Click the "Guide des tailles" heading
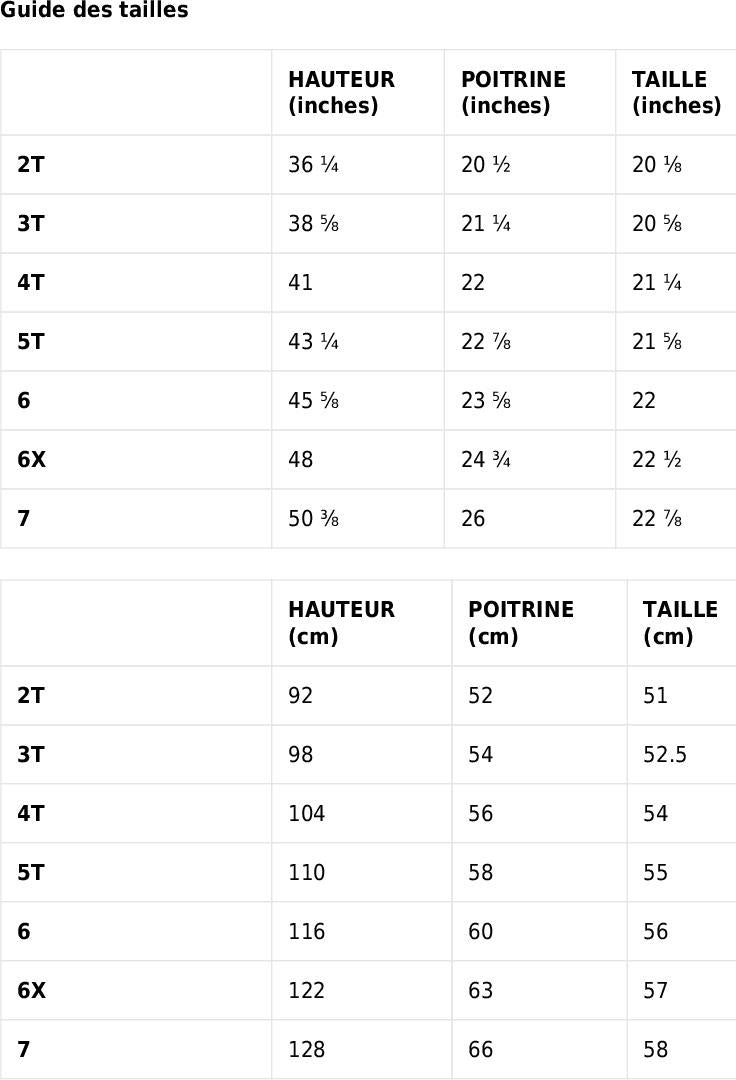Image resolution: width=736 pixels, height=1080 pixels. coord(94,11)
